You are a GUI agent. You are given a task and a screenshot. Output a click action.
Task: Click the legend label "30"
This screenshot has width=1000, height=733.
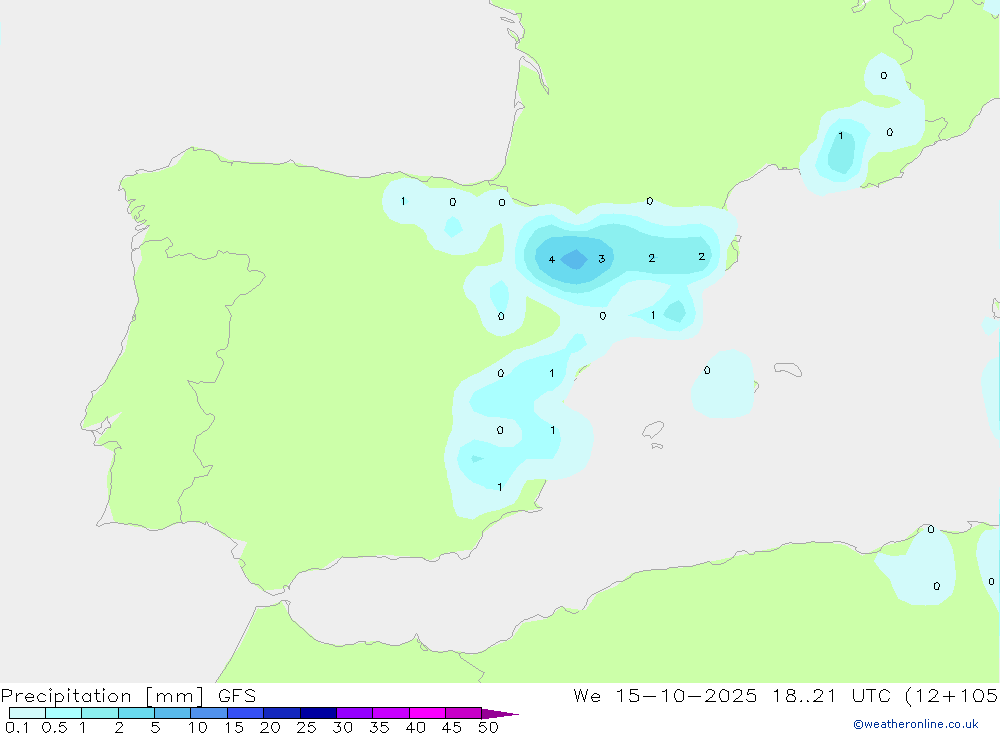tap(342, 727)
